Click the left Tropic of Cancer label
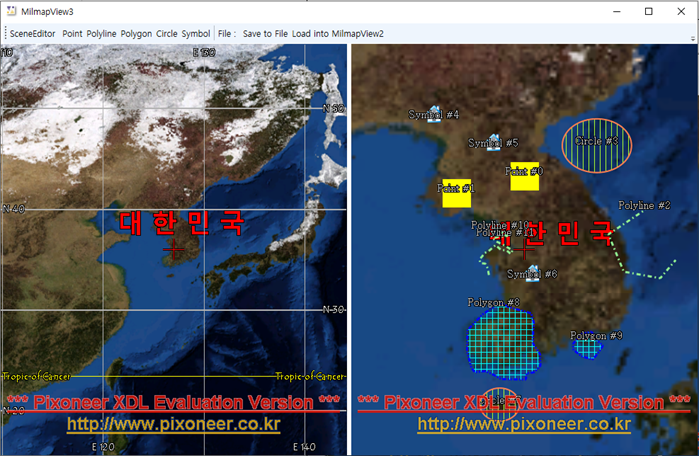The width and height of the screenshot is (699, 456). tap(37, 377)
